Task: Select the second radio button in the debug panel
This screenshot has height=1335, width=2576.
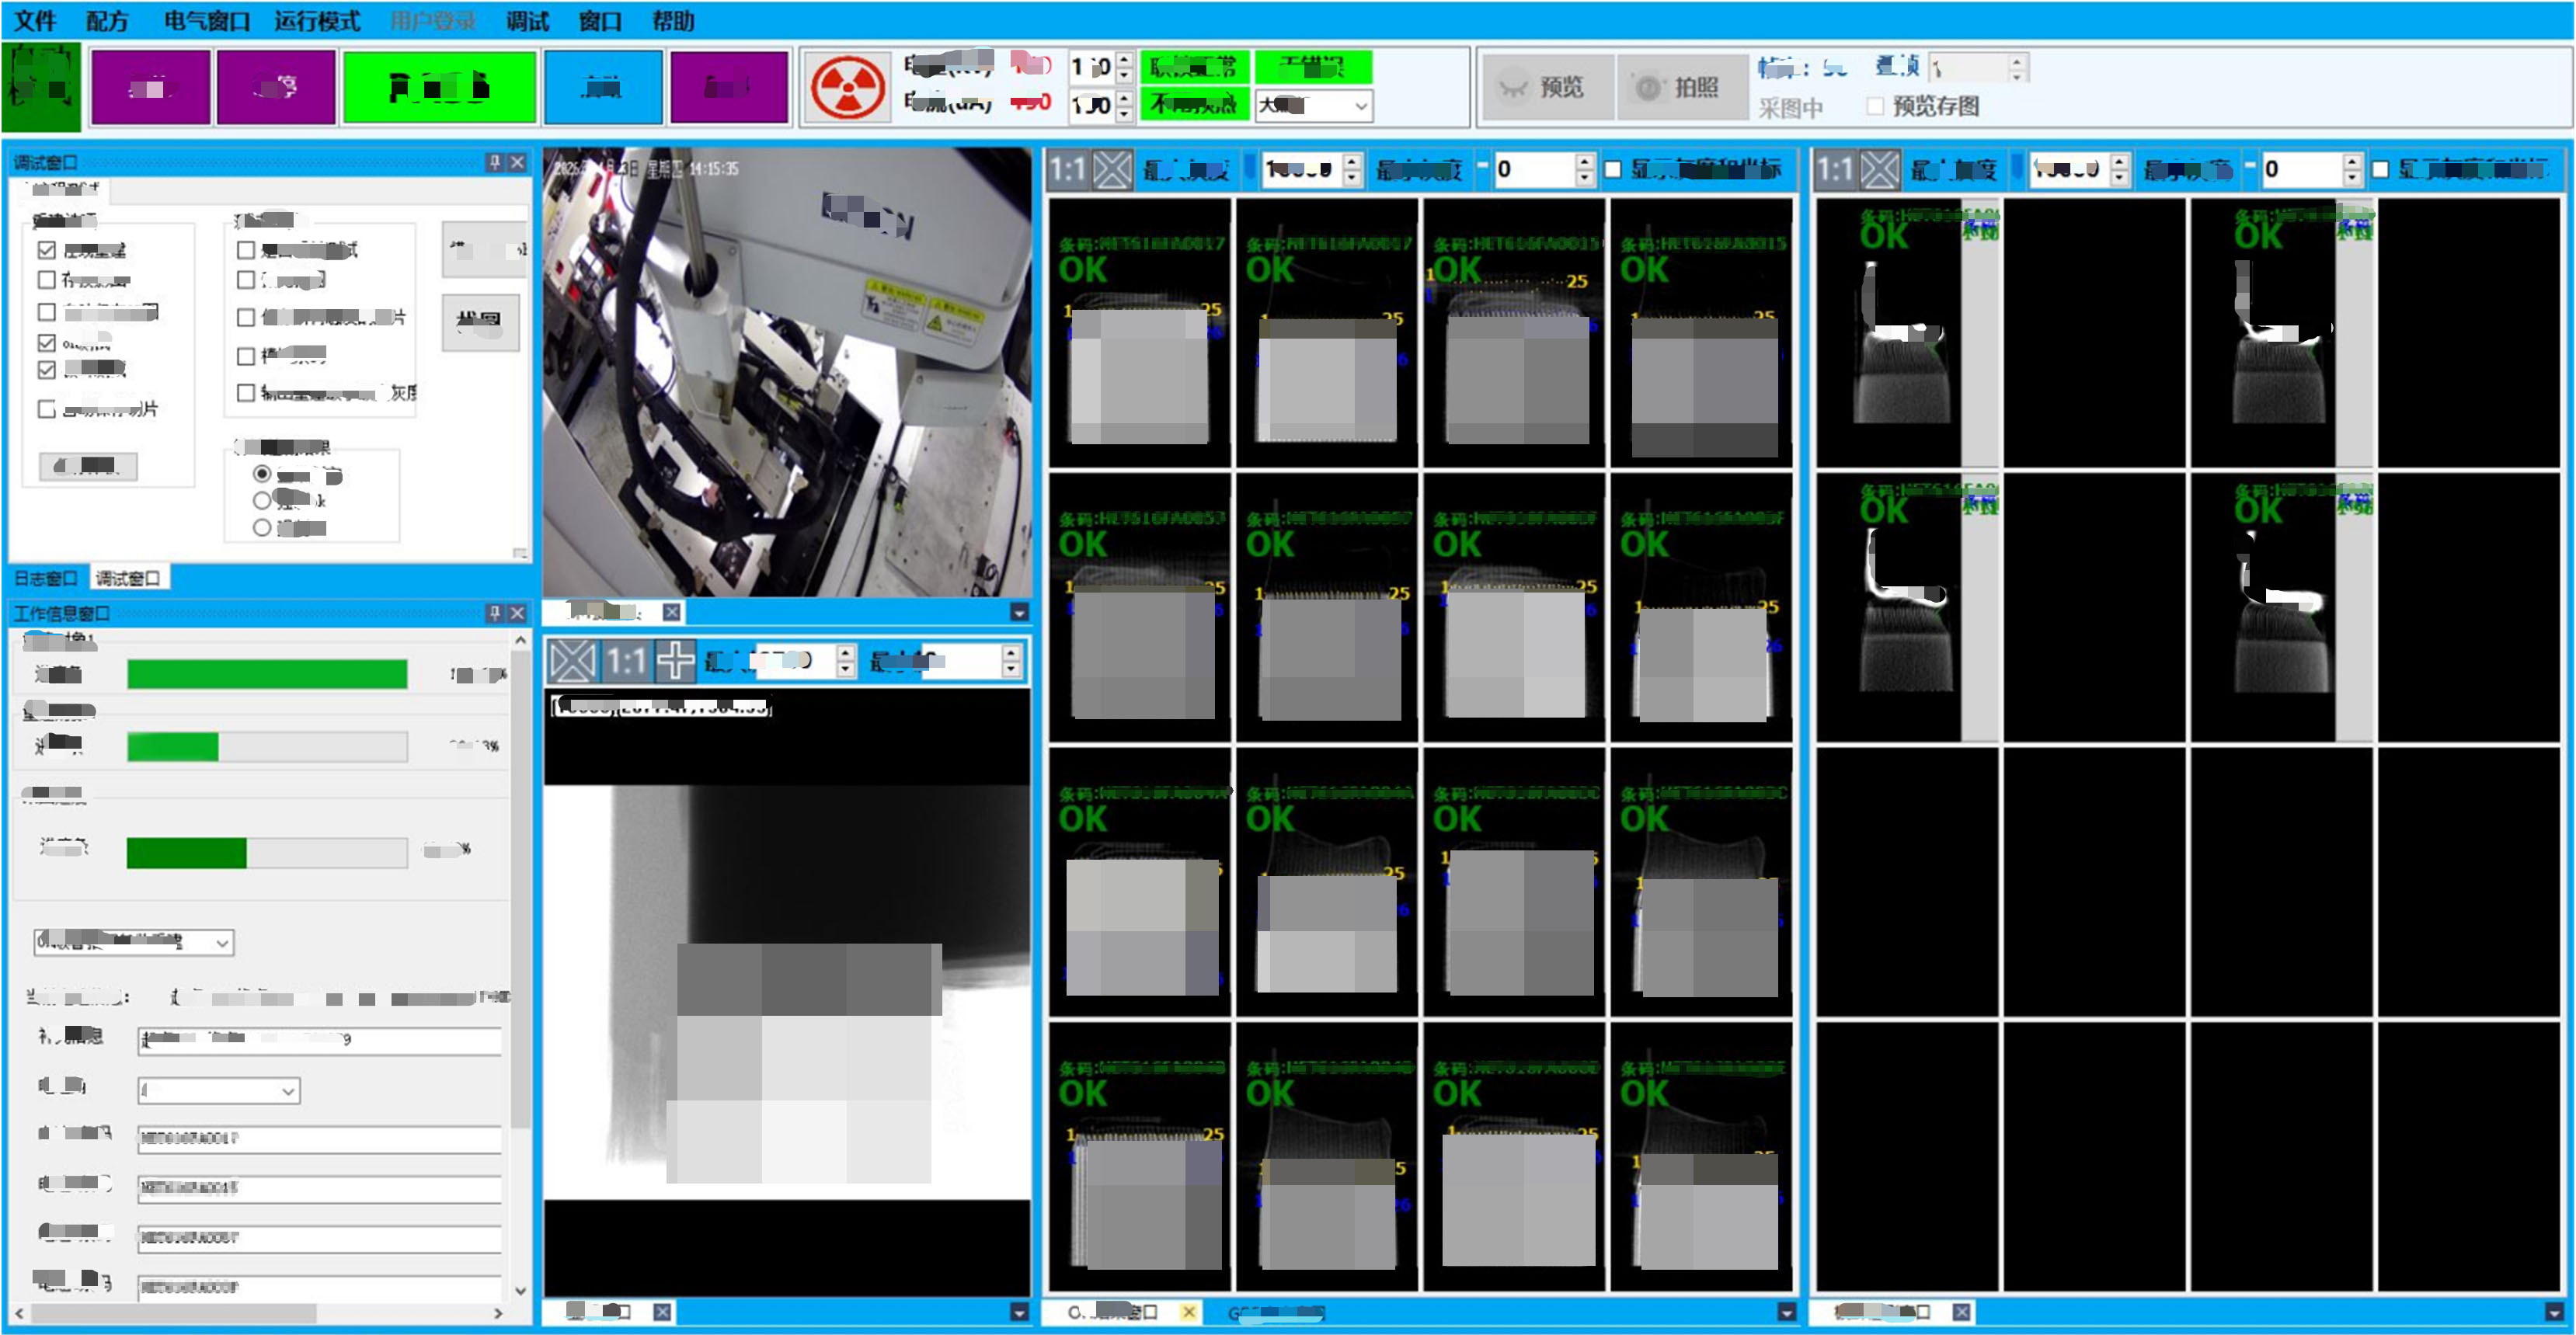Action: click(x=262, y=500)
